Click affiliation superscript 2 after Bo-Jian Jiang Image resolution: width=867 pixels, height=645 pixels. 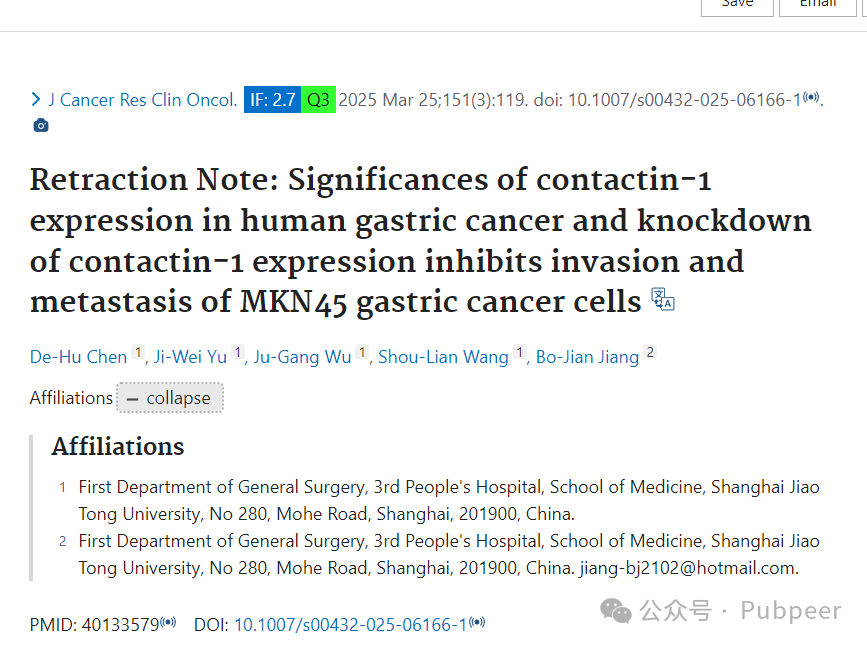tap(650, 352)
